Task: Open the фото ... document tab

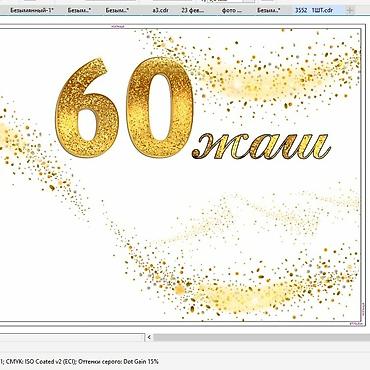Action: [x=231, y=10]
